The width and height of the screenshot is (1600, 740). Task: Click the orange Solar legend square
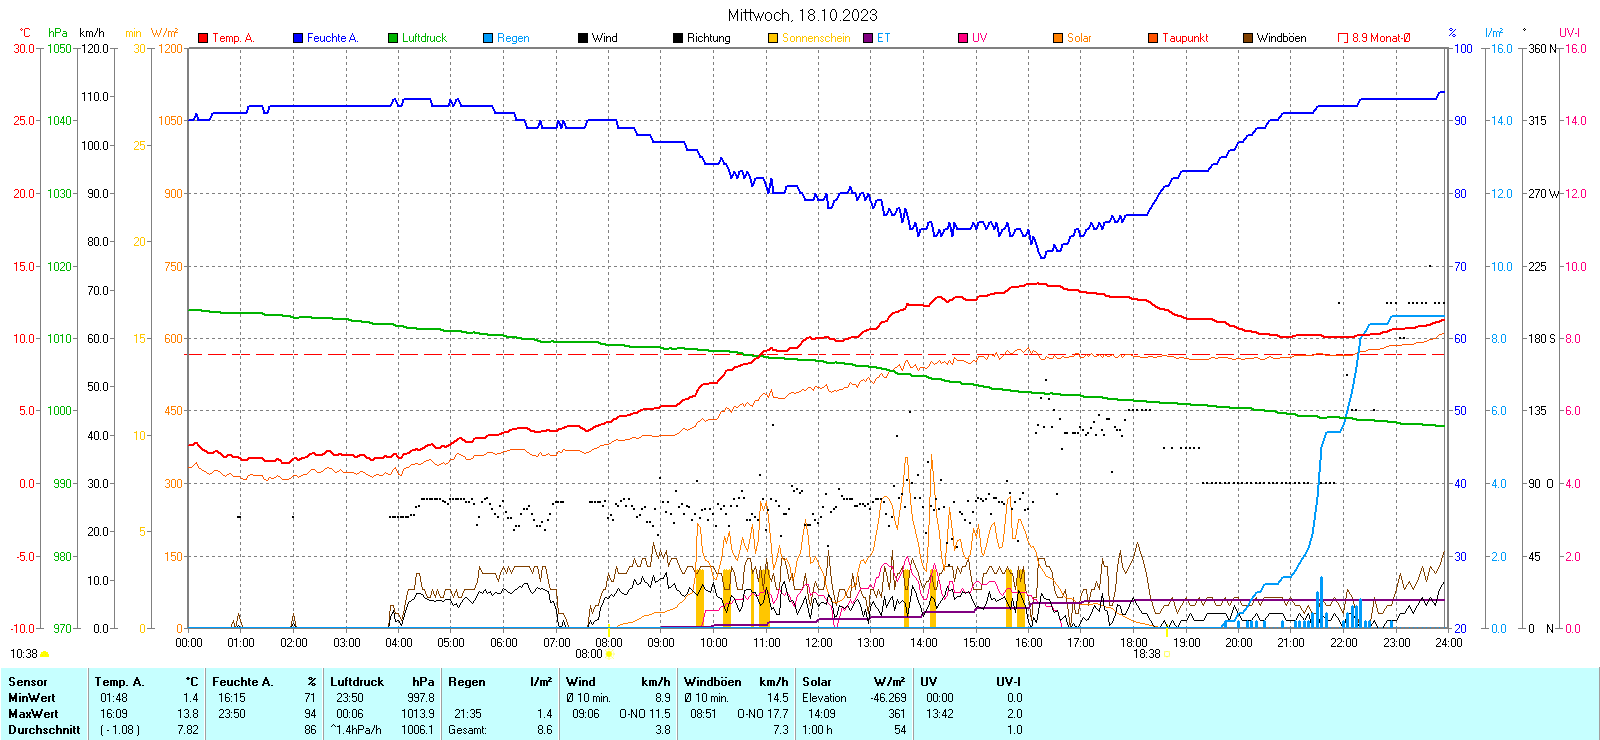1058,38
